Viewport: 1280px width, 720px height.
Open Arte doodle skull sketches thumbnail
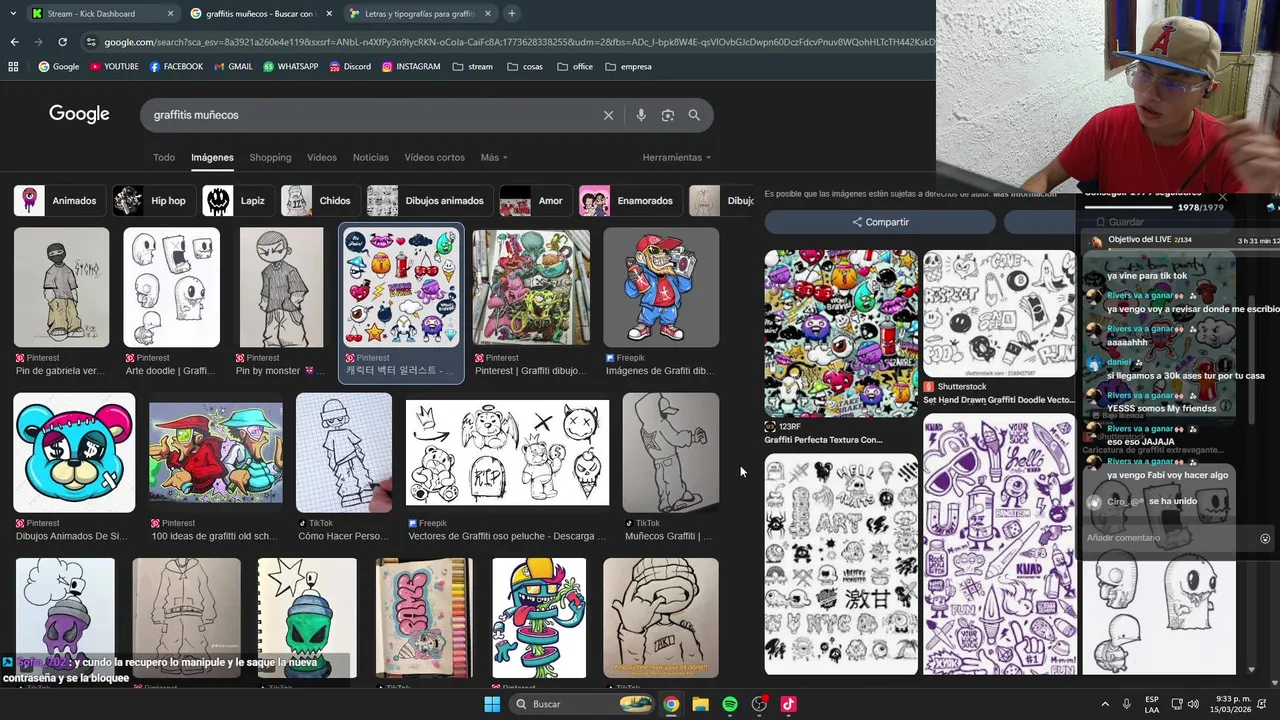[x=171, y=287]
